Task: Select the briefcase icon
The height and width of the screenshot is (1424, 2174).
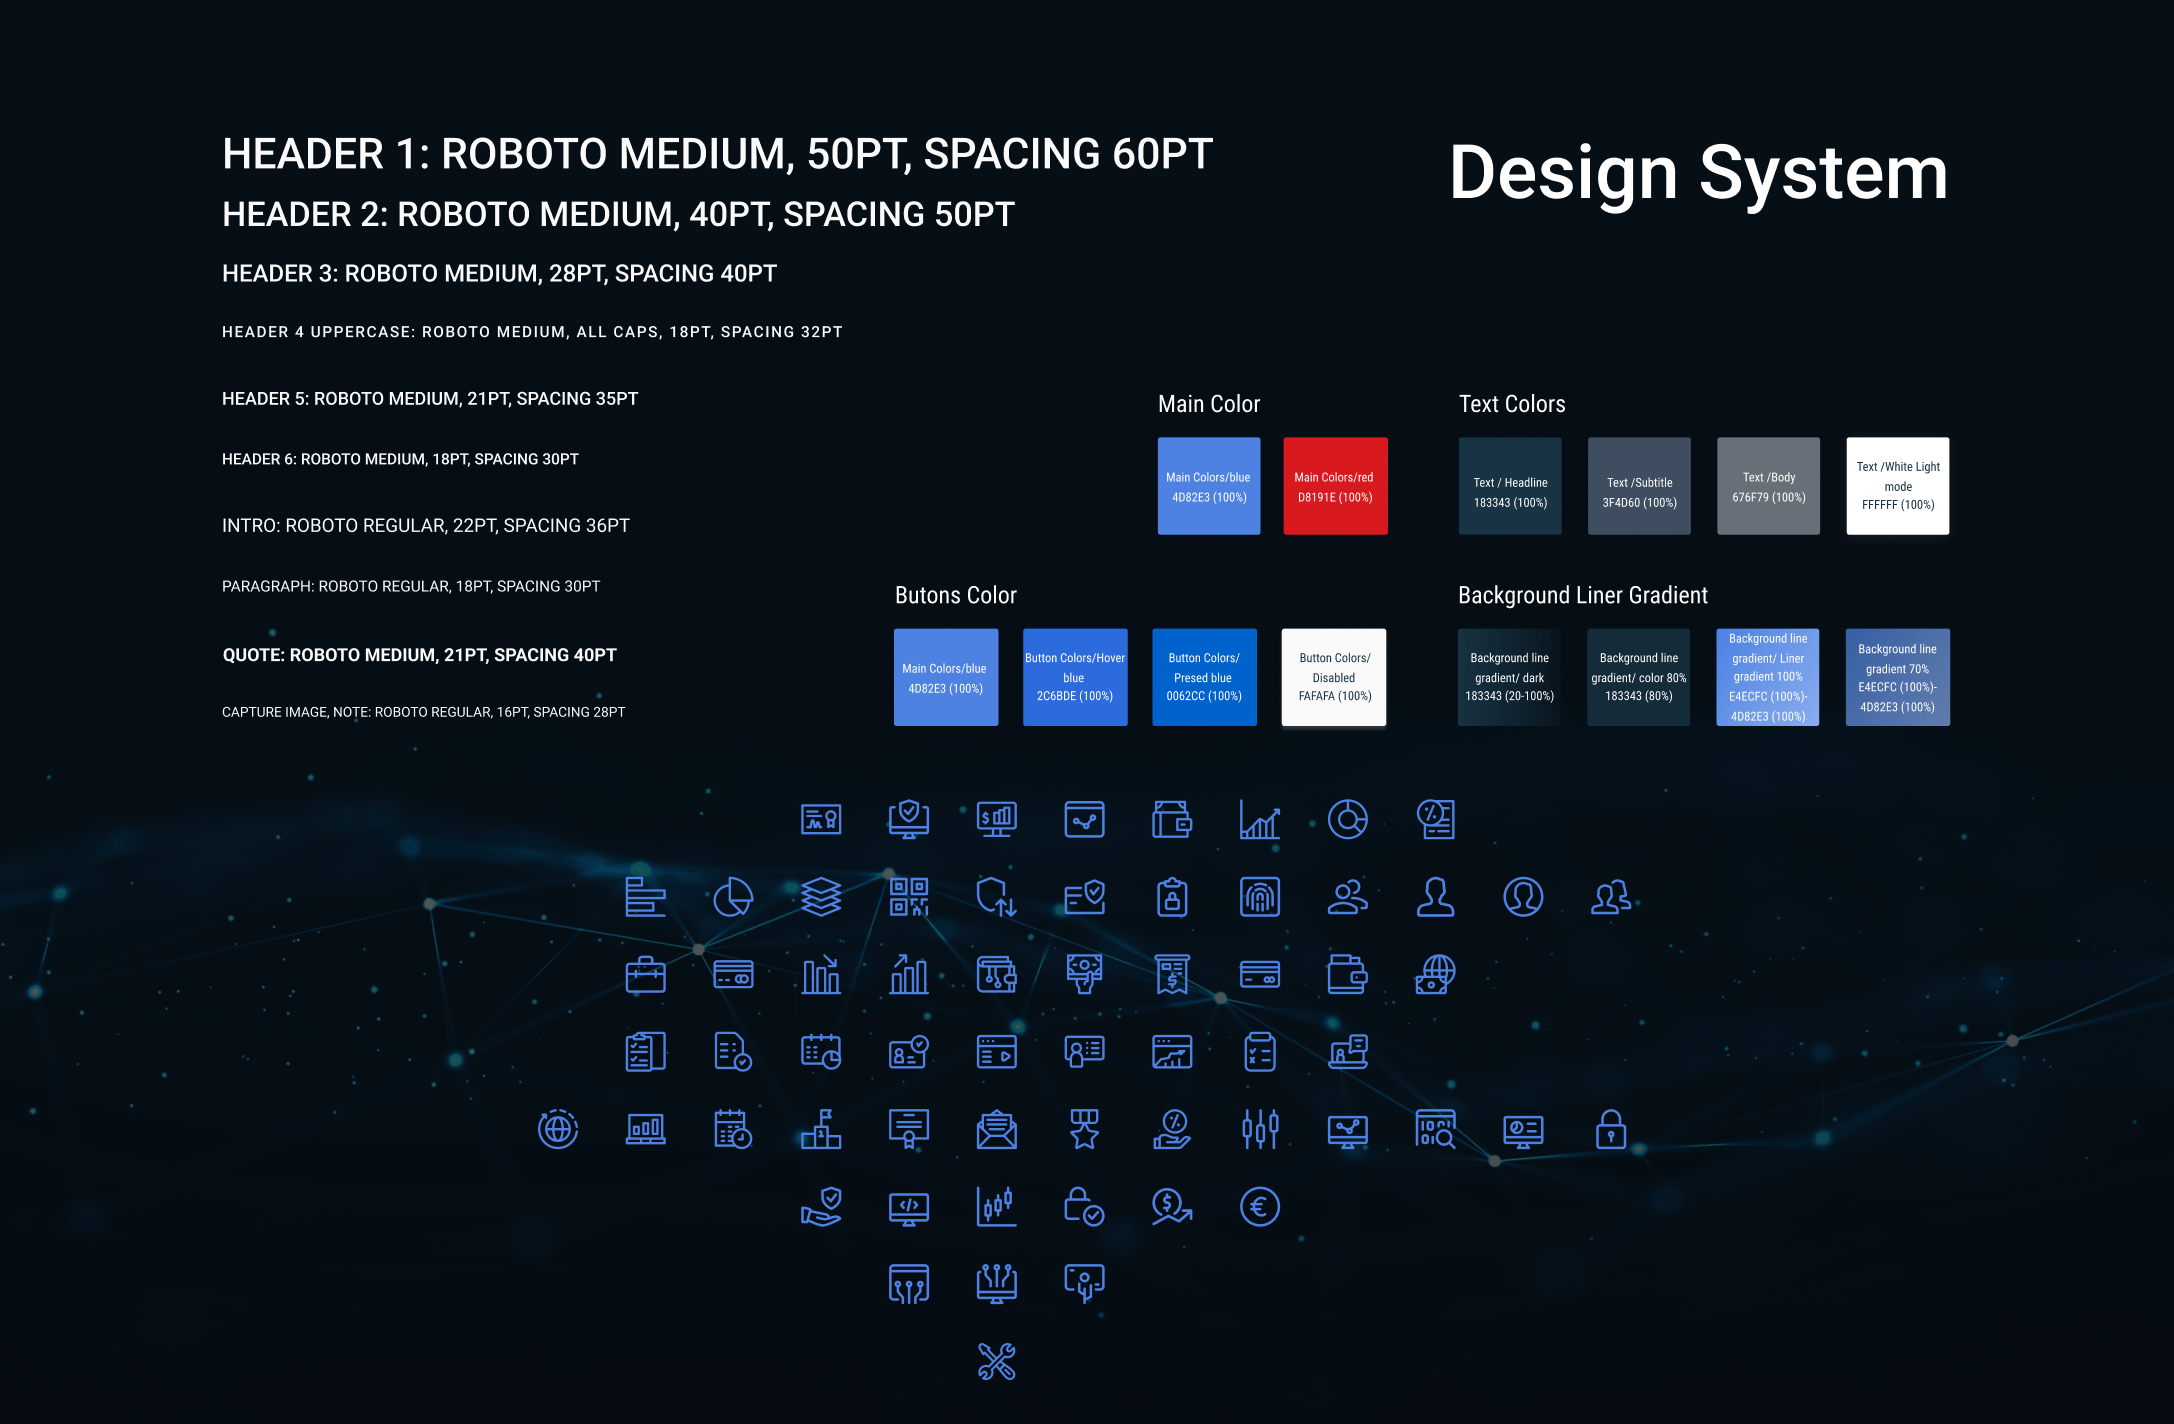Action: 646,975
